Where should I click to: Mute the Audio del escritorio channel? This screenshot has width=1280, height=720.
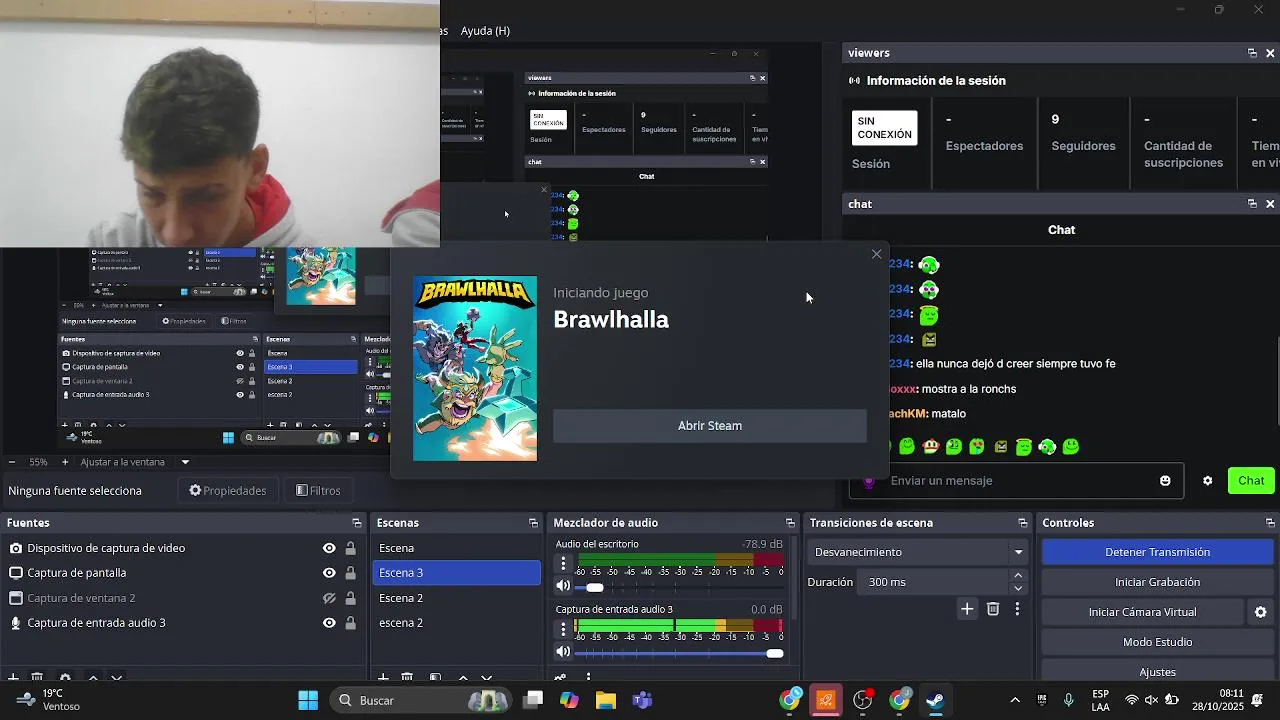coord(563,587)
